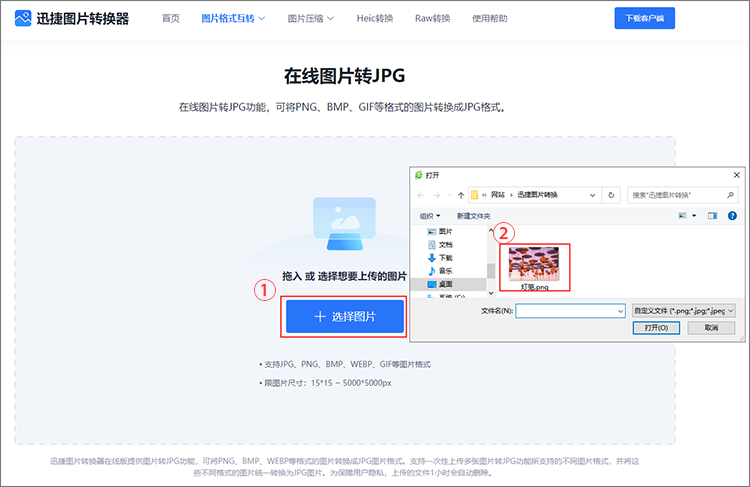Click the help question mark icon

click(732, 215)
